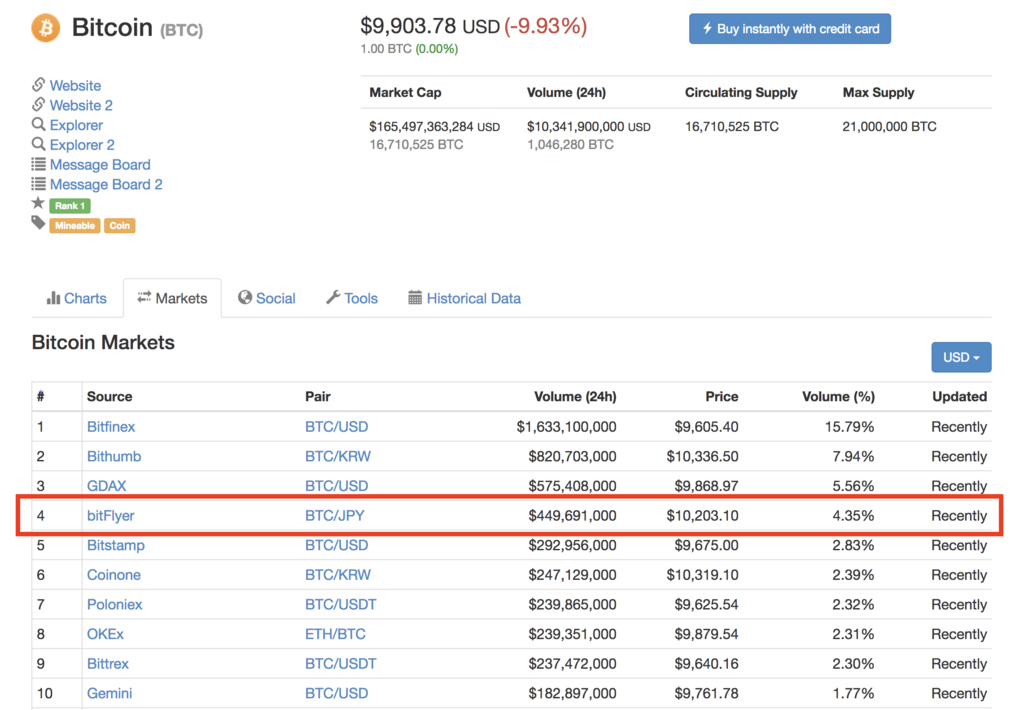Viewport: 1024px width, 710px height.
Task: Open the Bittrex exchange link
Action: (108, 664)
